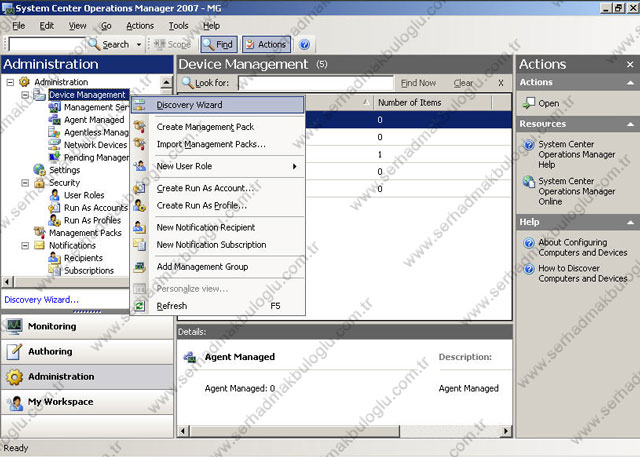
Task: Open How to Discover Computers and Devices link
Action: pyautogui.click(x=582, y=273)
